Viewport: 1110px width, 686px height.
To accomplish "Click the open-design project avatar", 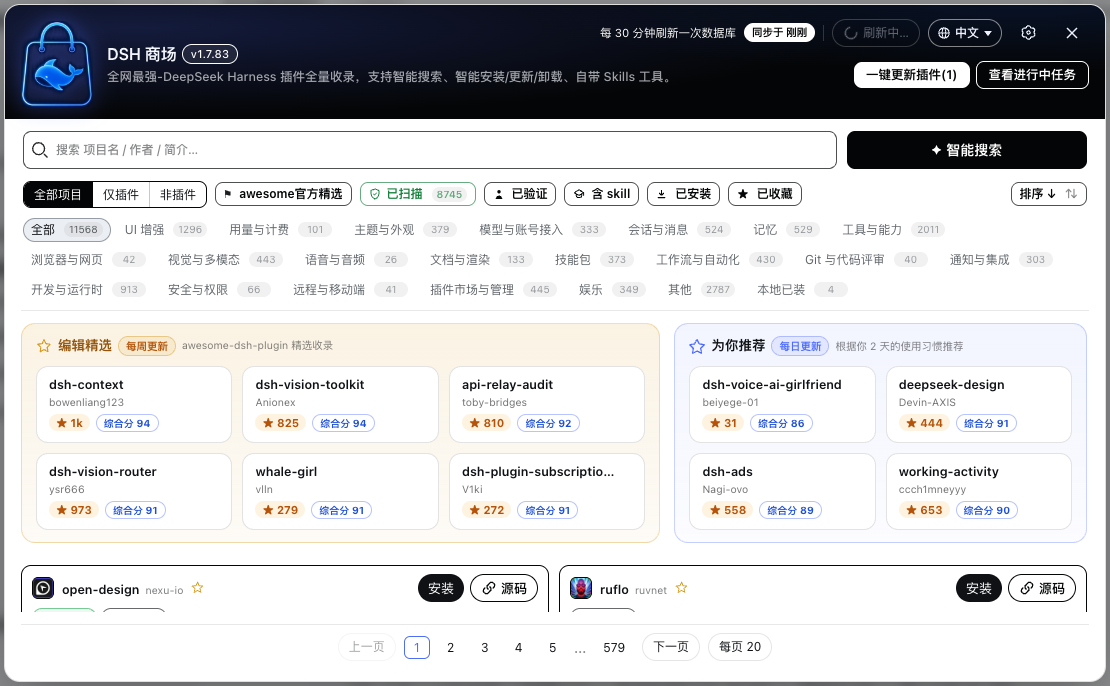I will pos(43,588).
